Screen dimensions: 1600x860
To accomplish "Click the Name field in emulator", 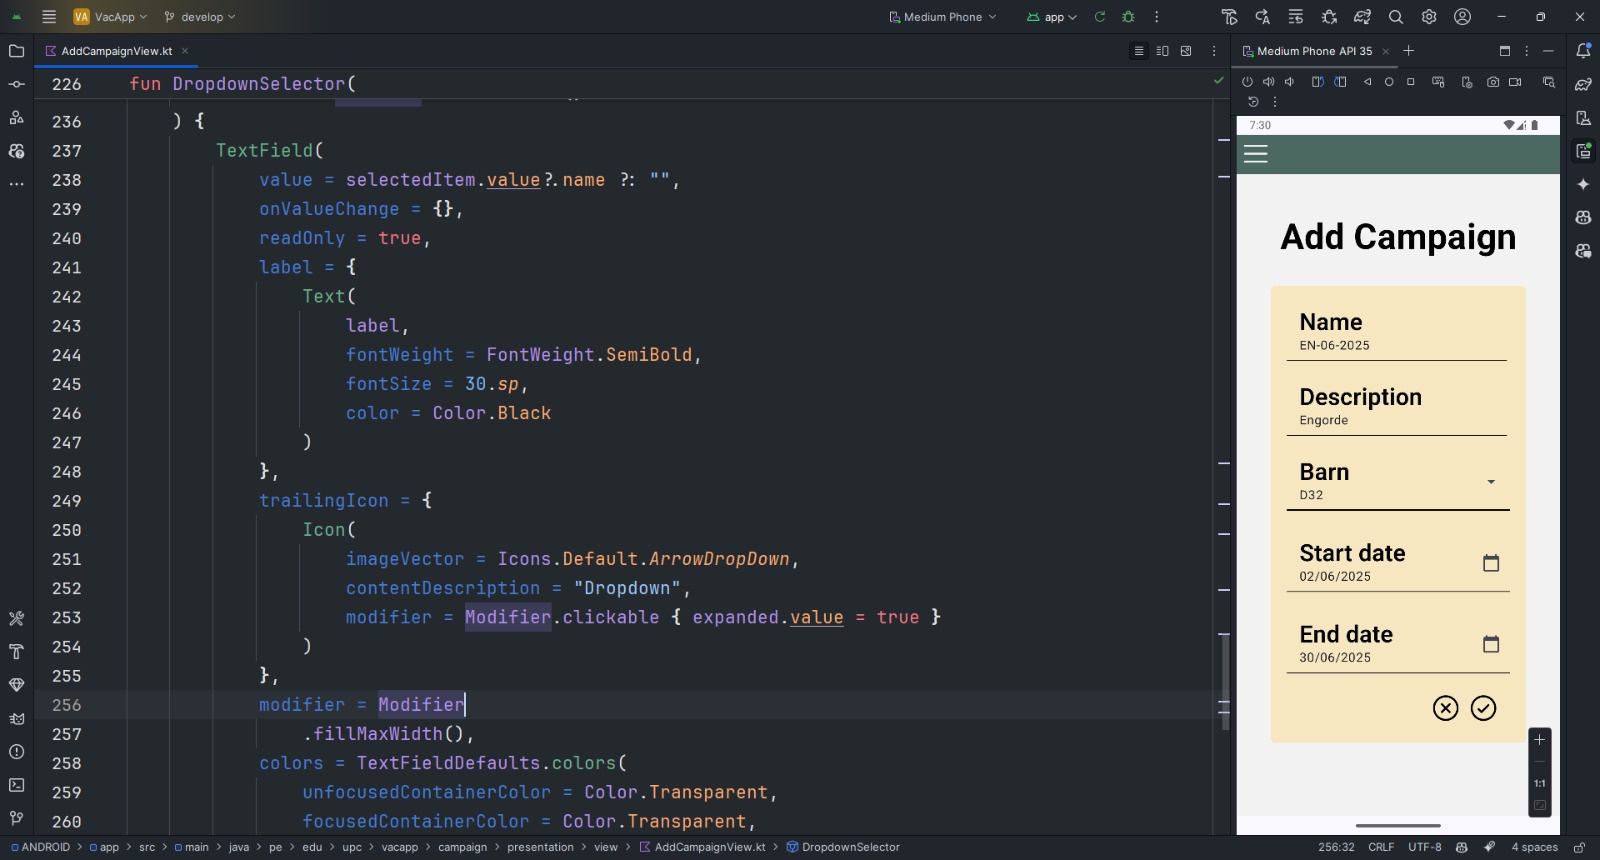I will (x=1398, y=331).
